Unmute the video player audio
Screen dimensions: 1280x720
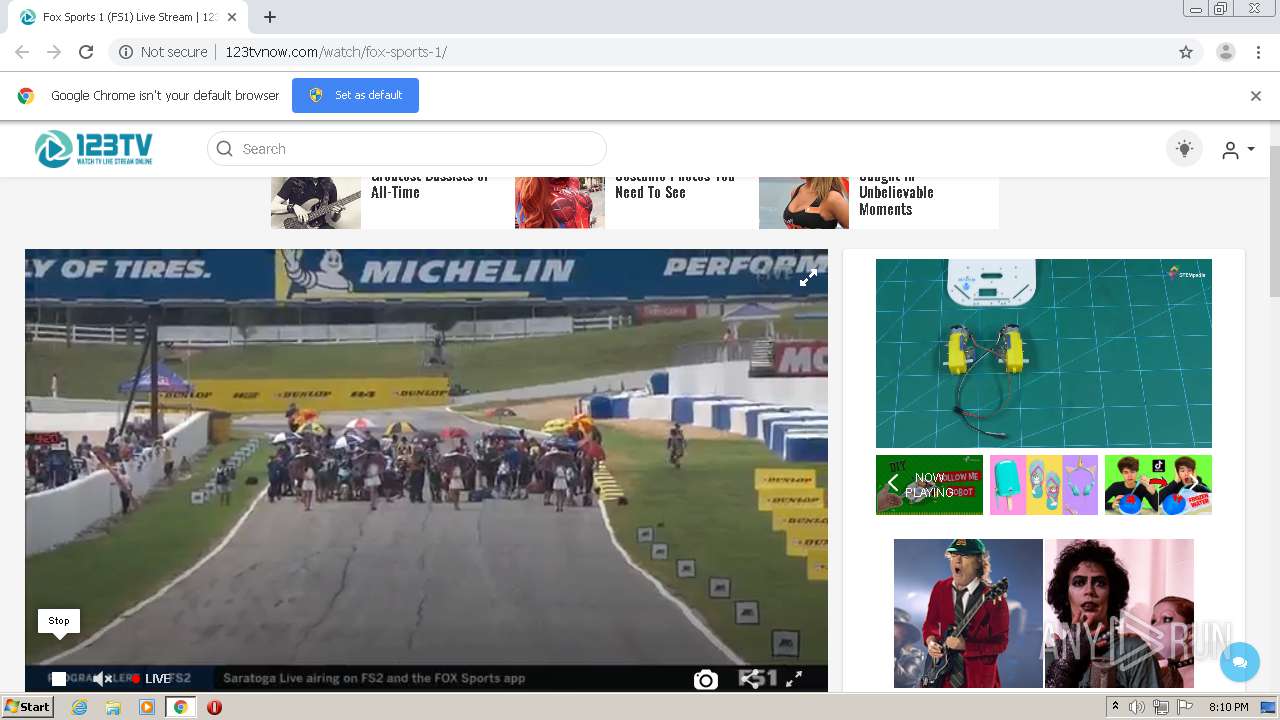tap(102, 679)
